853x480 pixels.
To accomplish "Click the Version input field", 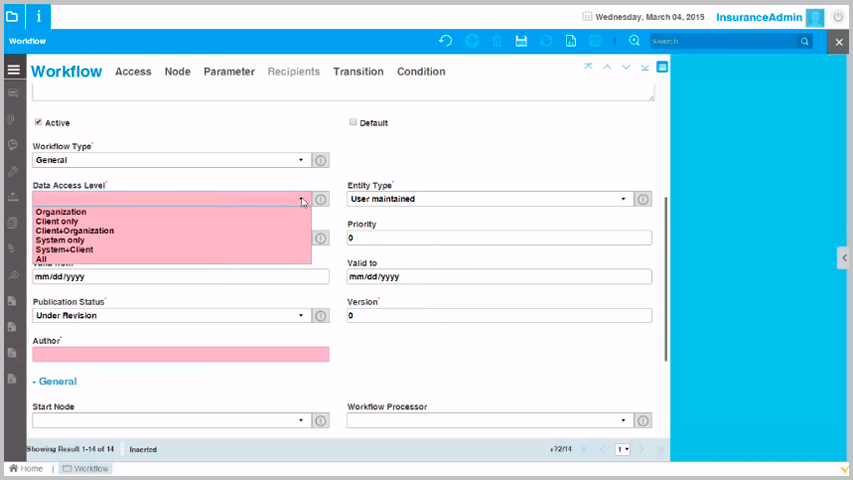I will (x=499, y=316).
